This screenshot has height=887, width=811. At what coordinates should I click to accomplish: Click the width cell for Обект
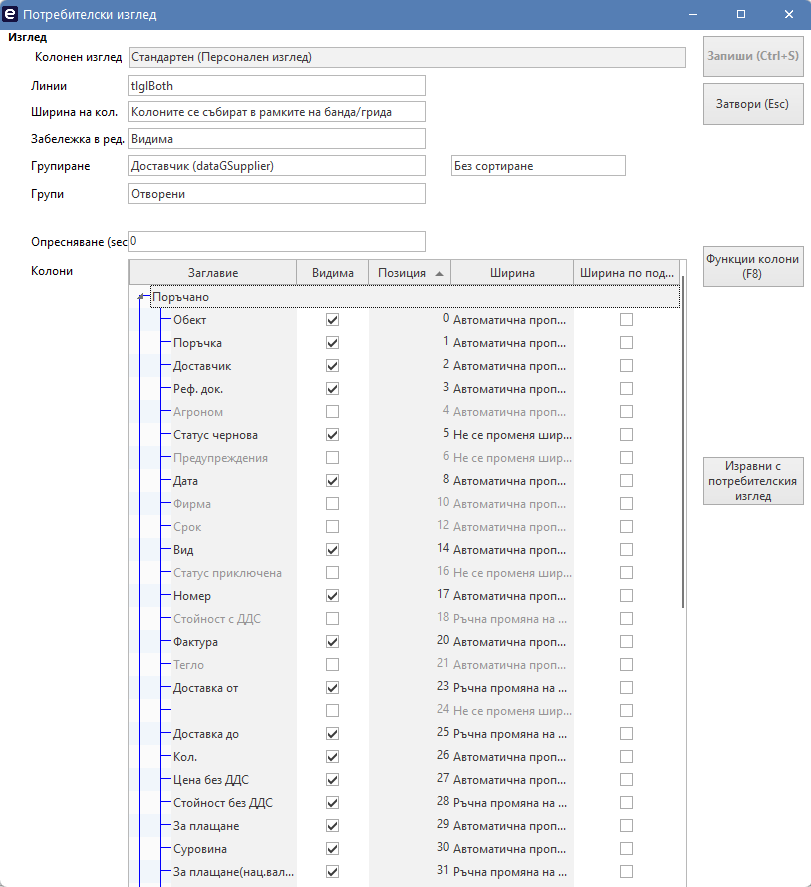[512, 320]
